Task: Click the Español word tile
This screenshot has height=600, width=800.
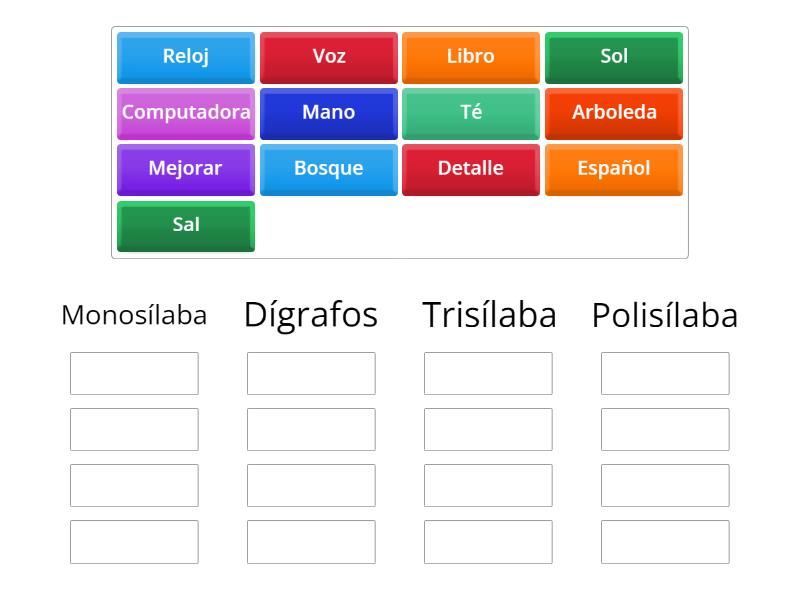Action: [x=614, y=169]
